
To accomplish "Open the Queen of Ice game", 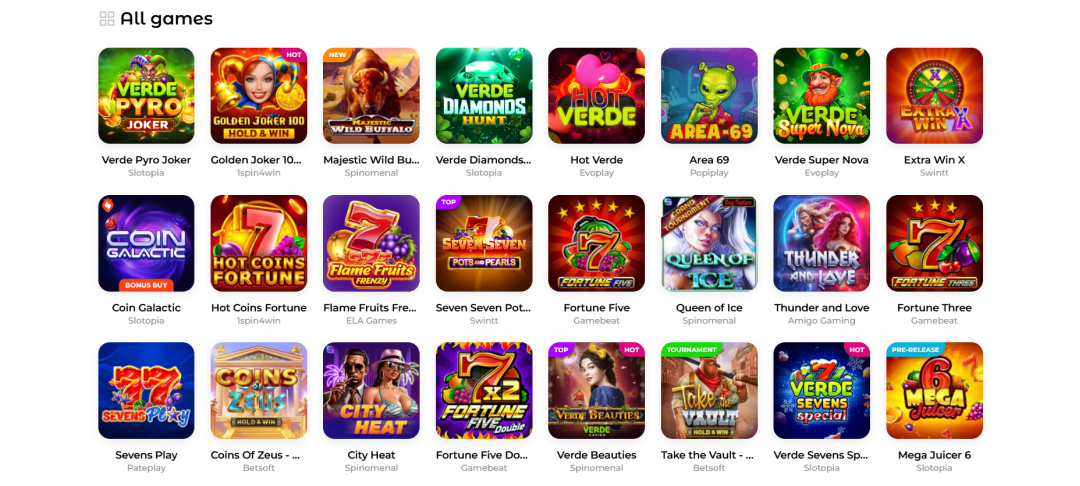I will click(x=709, y=243).
